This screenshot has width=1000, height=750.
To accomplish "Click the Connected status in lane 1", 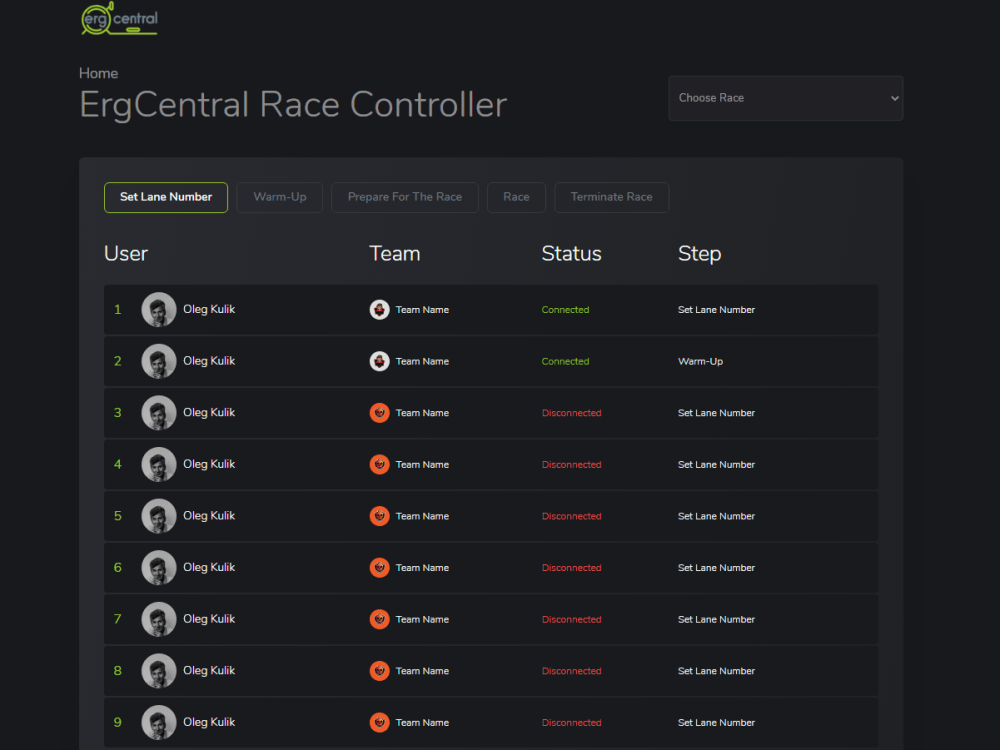I will [565, 310].
